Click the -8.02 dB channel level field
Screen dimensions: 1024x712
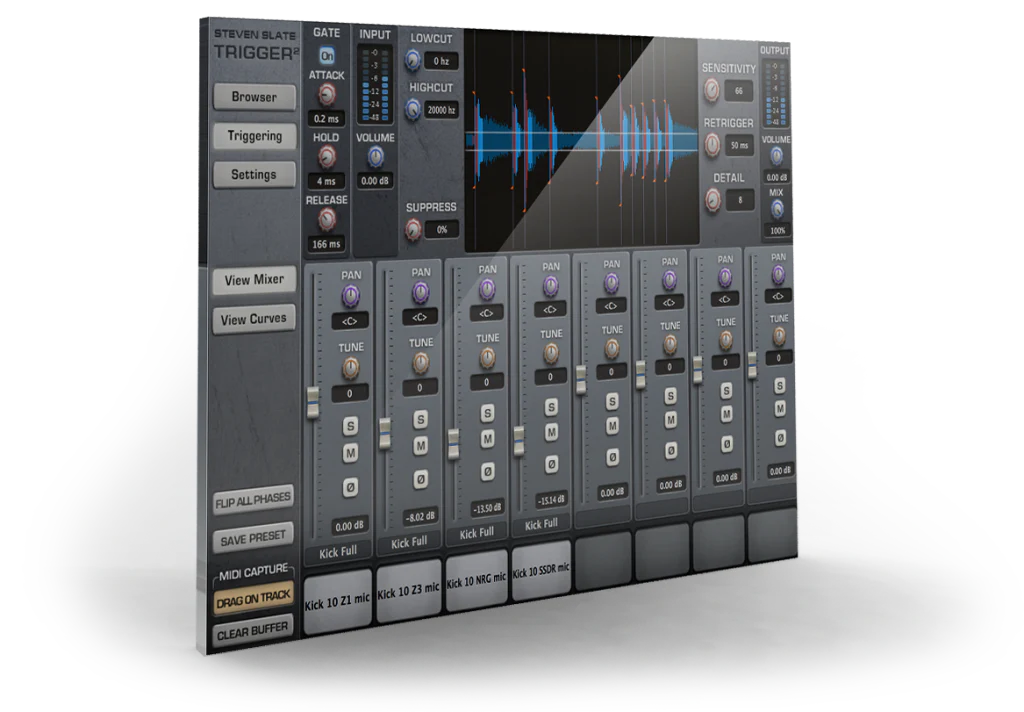click(420, 517)
